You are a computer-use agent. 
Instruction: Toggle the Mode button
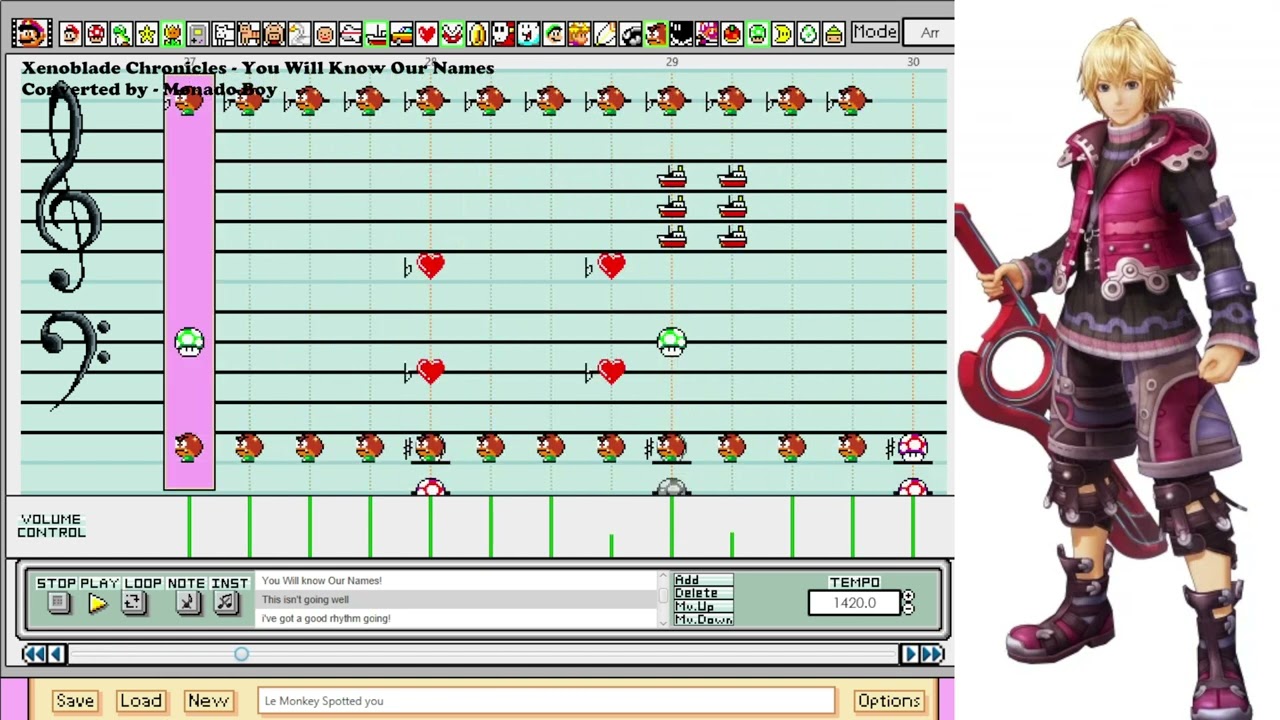(874, 32)
